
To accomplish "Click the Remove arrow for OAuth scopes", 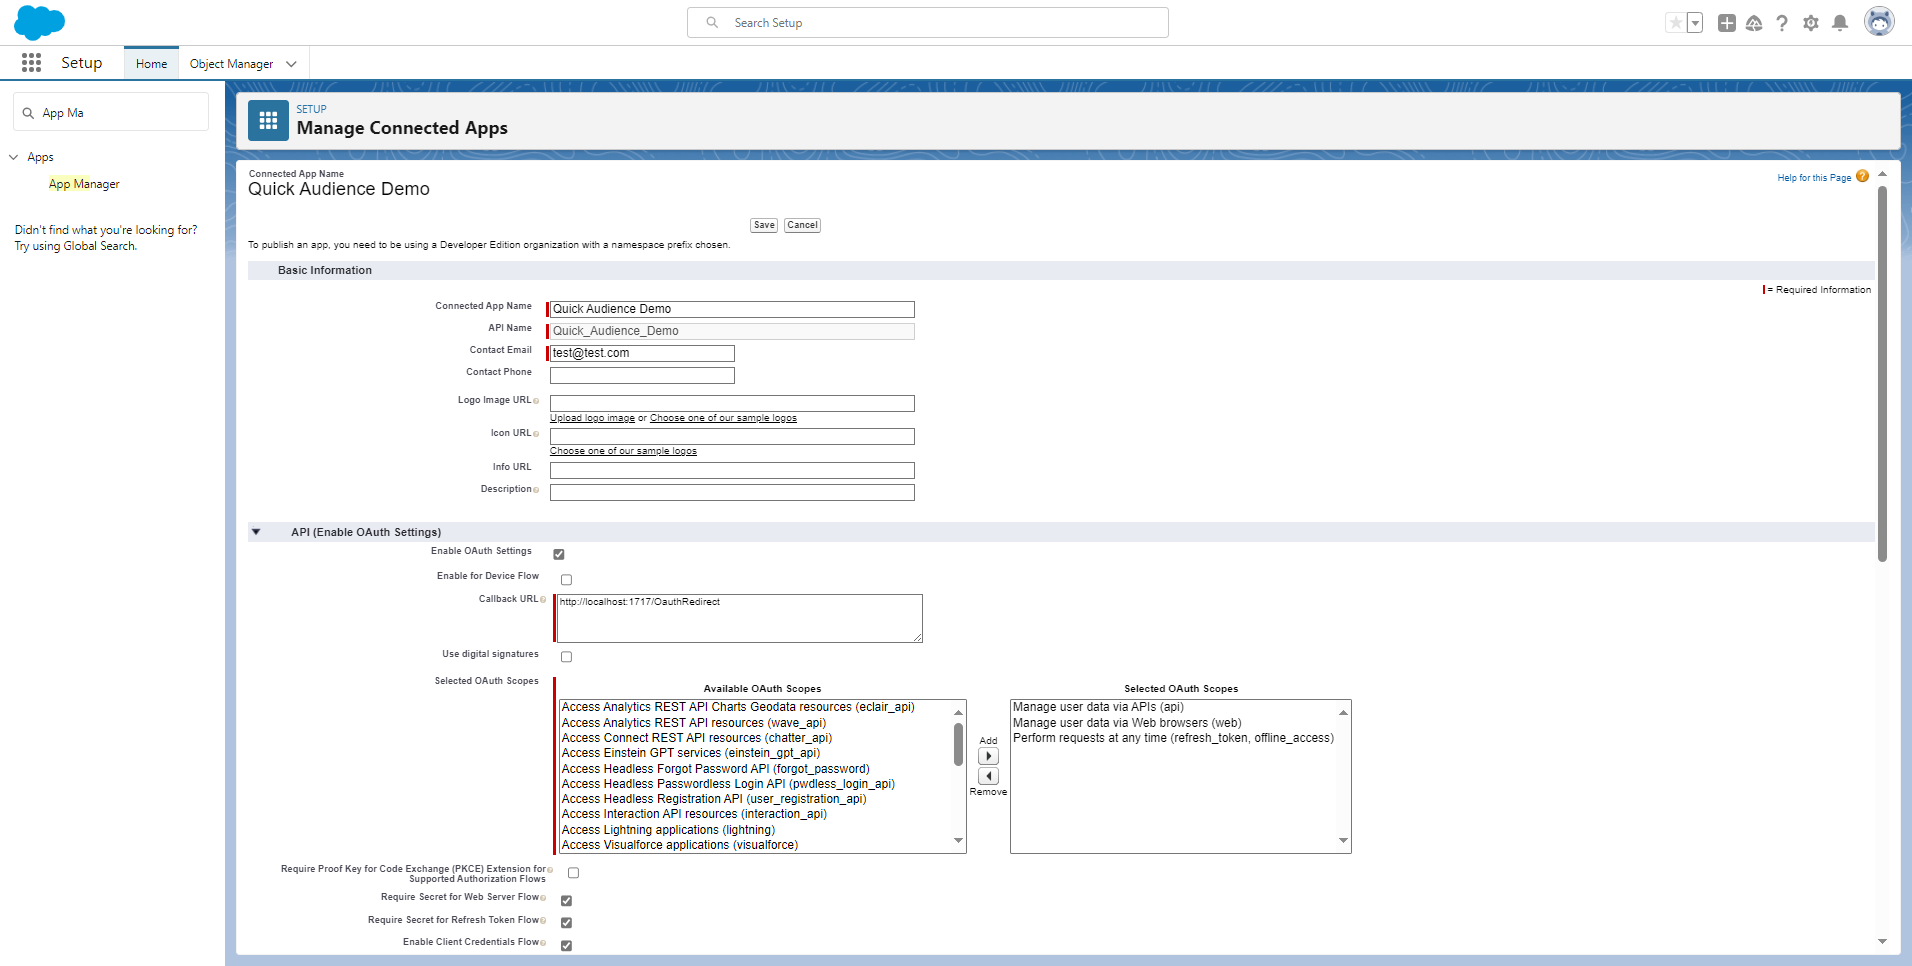I will (988, 776).
